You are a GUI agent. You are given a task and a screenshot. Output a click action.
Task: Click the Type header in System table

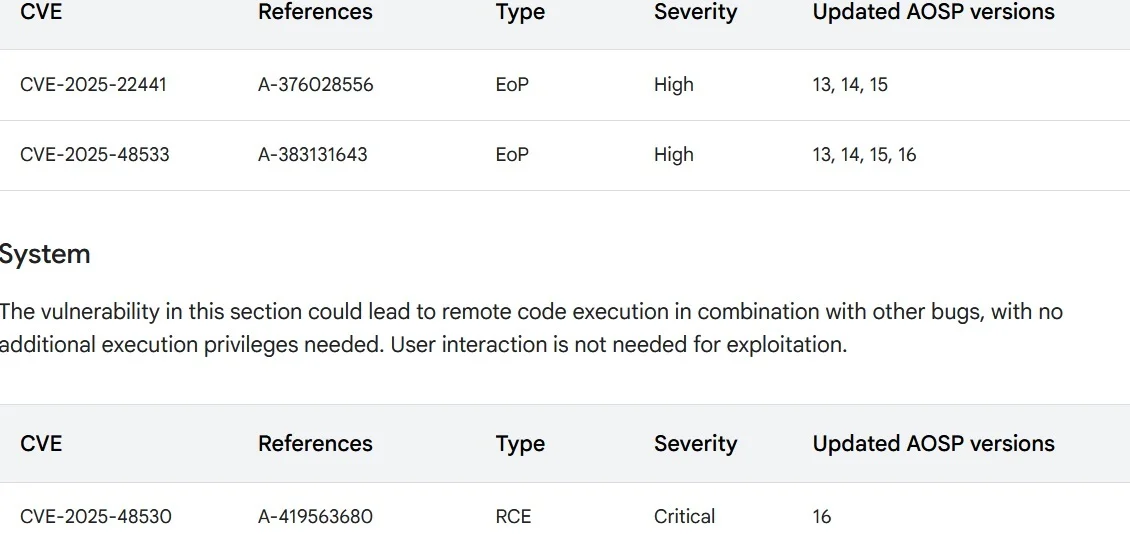(520, 444)
